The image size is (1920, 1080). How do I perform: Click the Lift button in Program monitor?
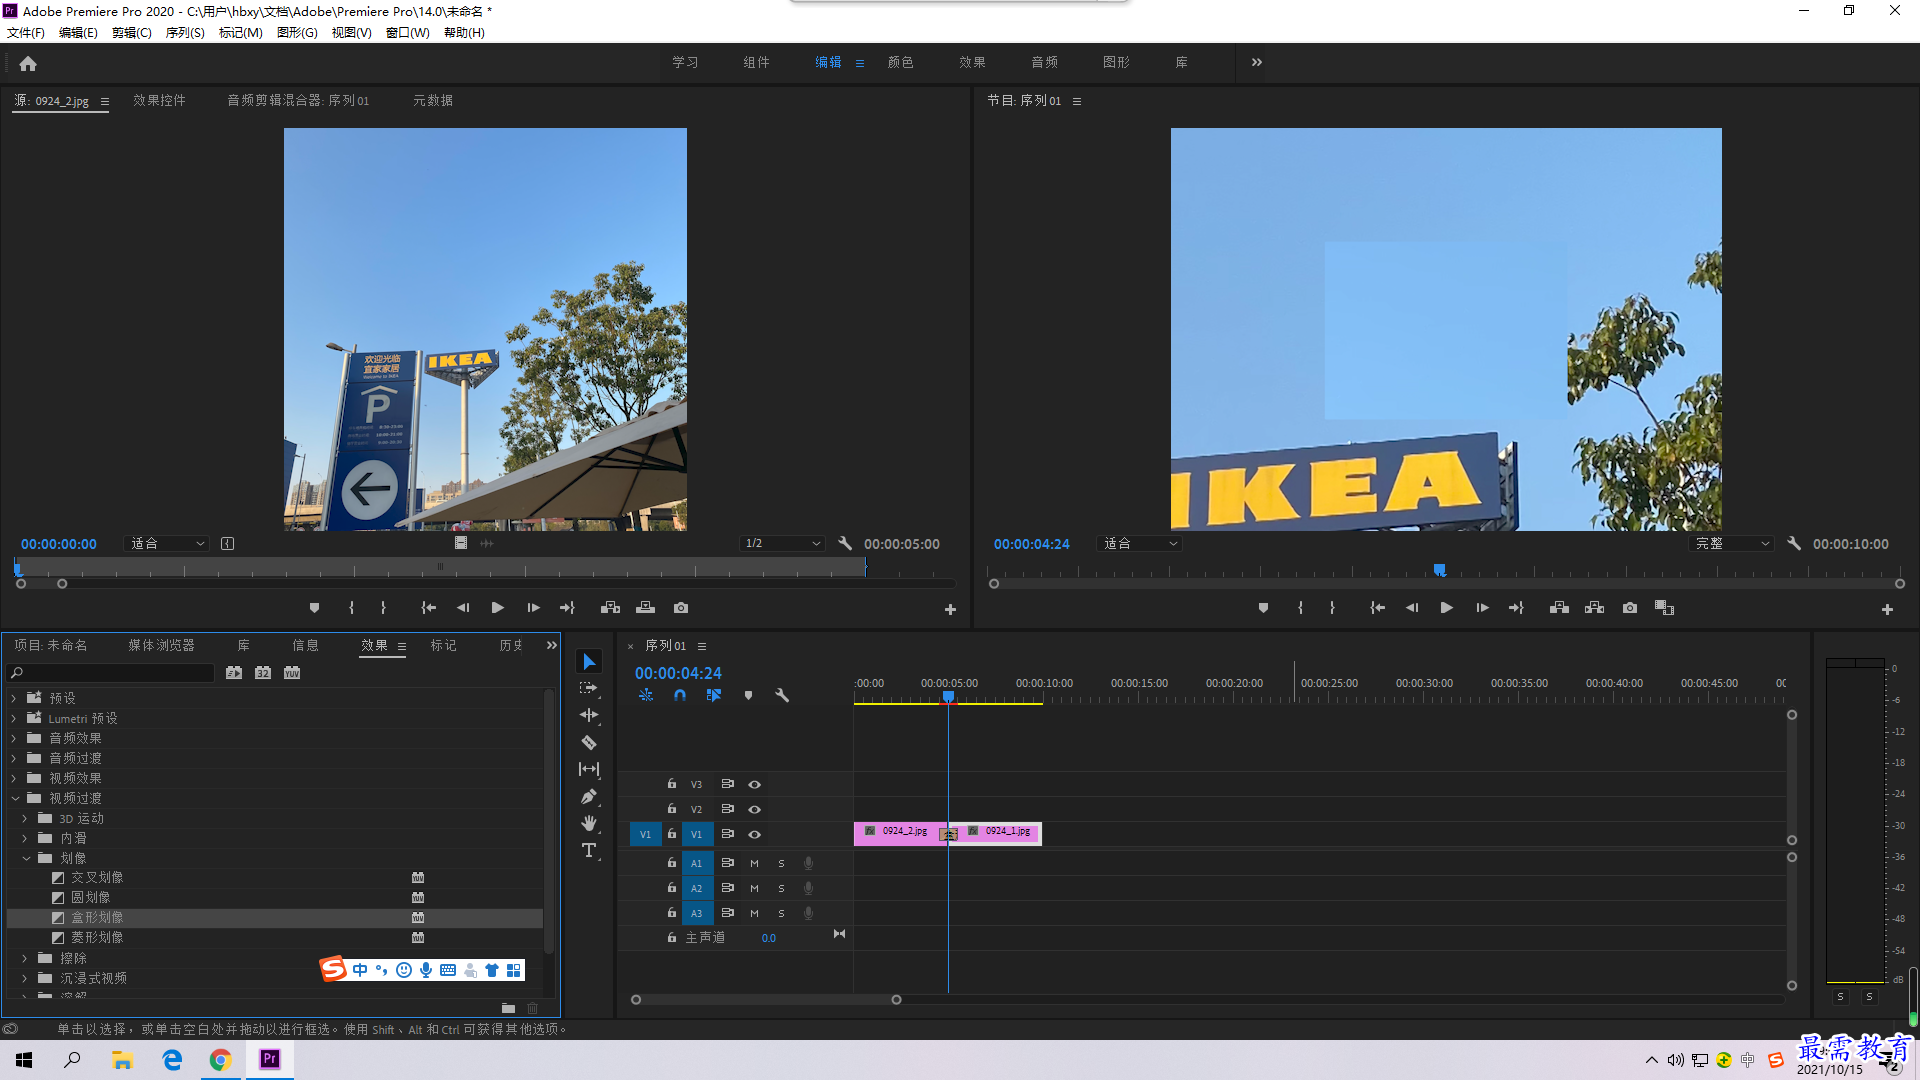(x=1559, y=608)
